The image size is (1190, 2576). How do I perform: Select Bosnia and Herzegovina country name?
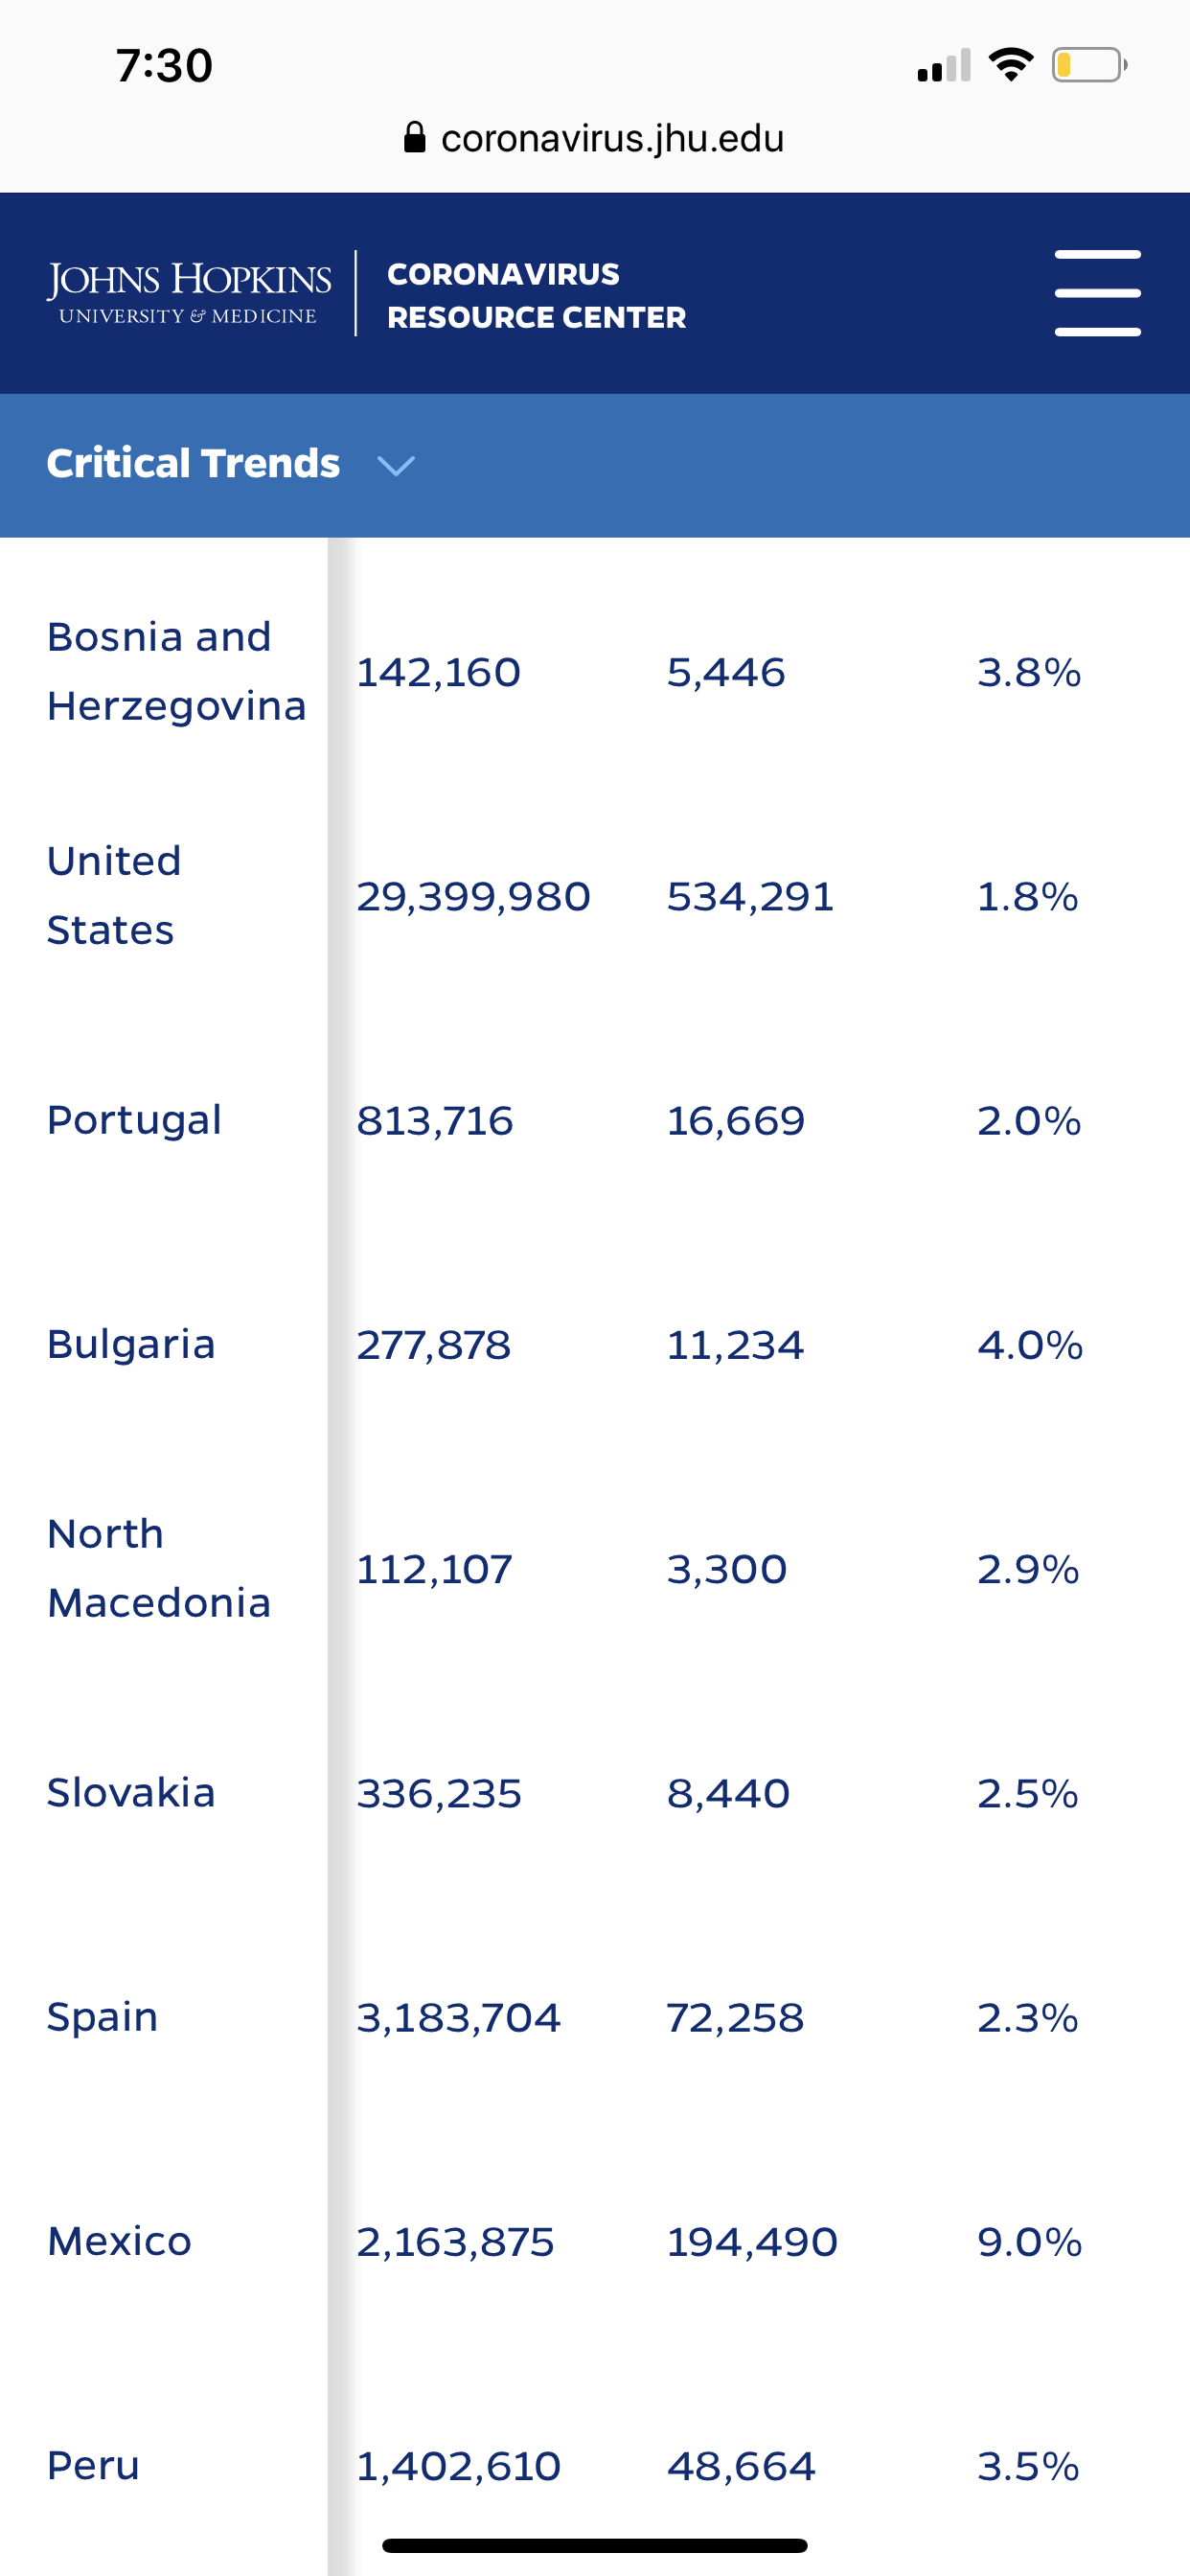coord(176,671)
